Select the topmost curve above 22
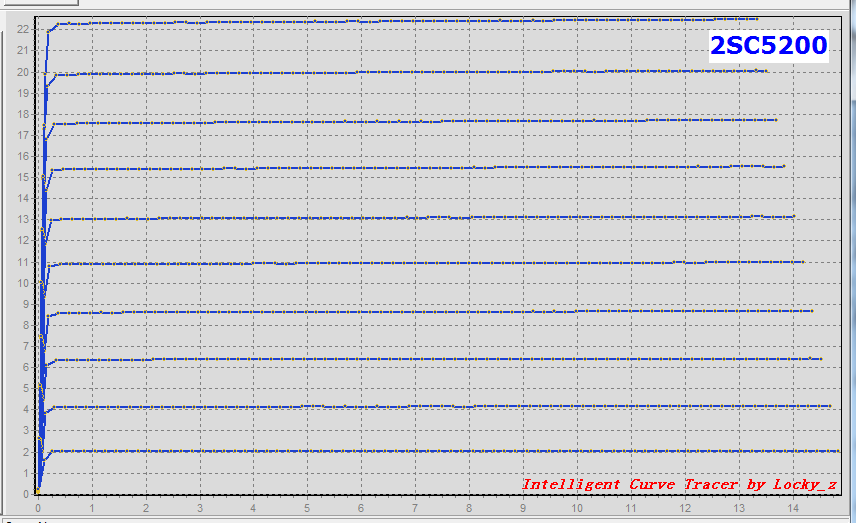This screenshot has width=856, height=523. tap(404, 21)
